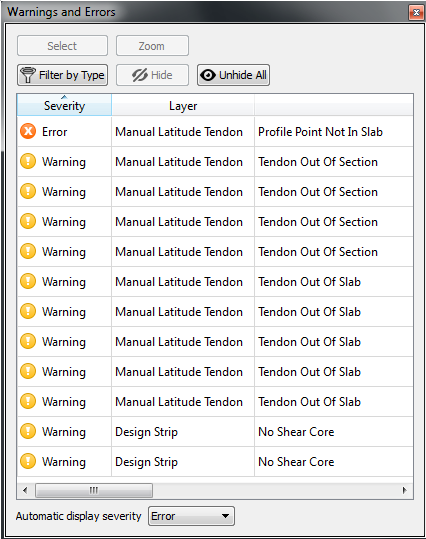Click the funnel icon on Filter by Type
426x539 pixels.
[x=28, y=75]
